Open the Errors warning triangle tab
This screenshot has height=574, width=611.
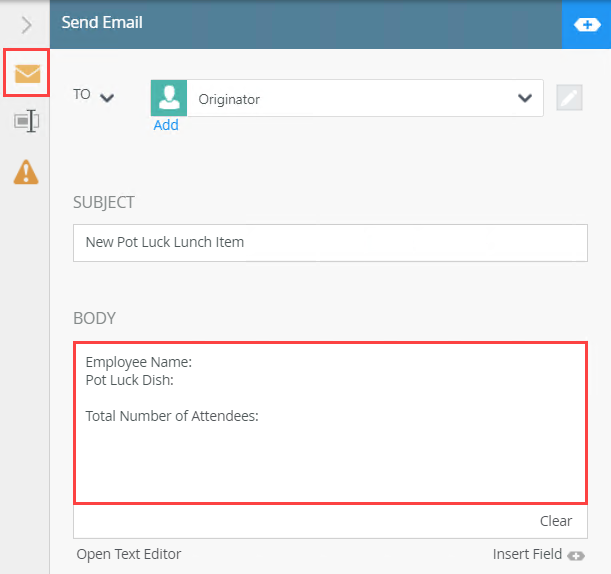coord(27,172)
